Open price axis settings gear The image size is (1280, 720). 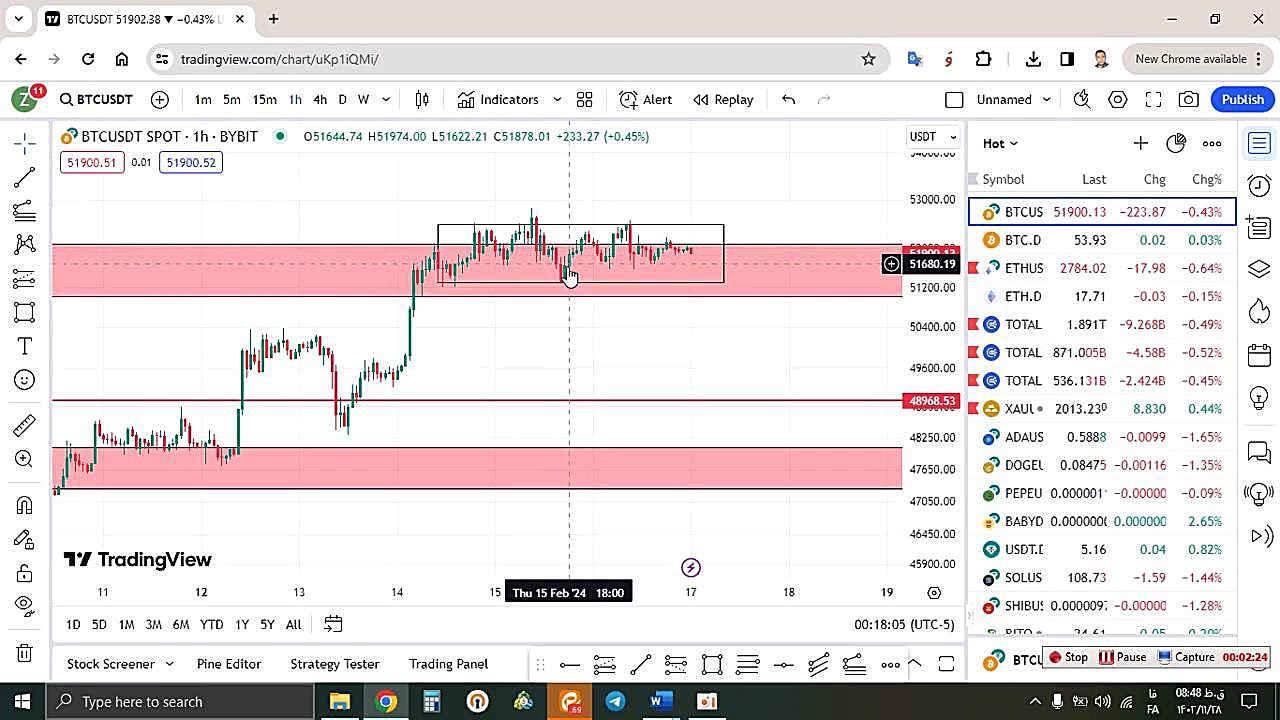pyautogui.click(x=934, y=592)
